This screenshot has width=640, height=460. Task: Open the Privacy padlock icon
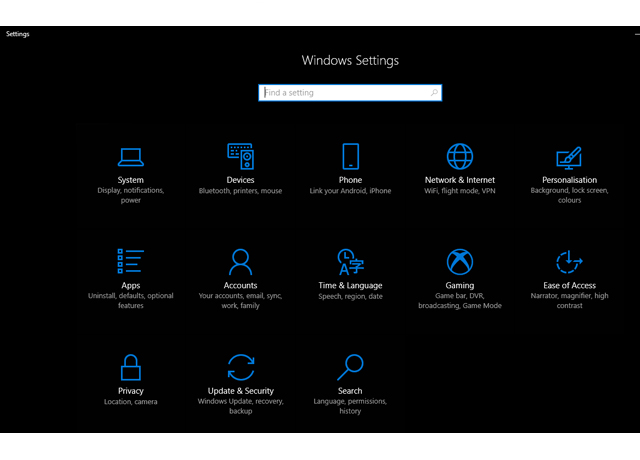point(131,367)
